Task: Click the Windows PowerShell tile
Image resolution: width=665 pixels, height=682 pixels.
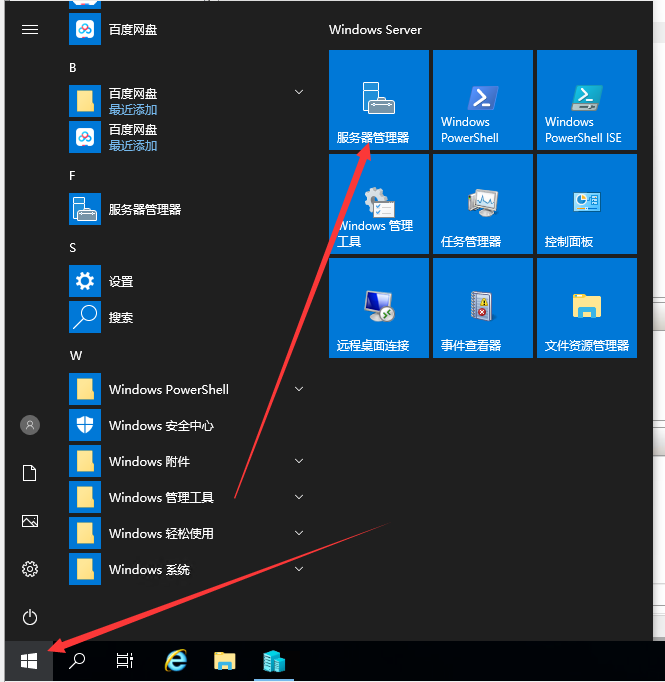Action: [x=482, y=100]
